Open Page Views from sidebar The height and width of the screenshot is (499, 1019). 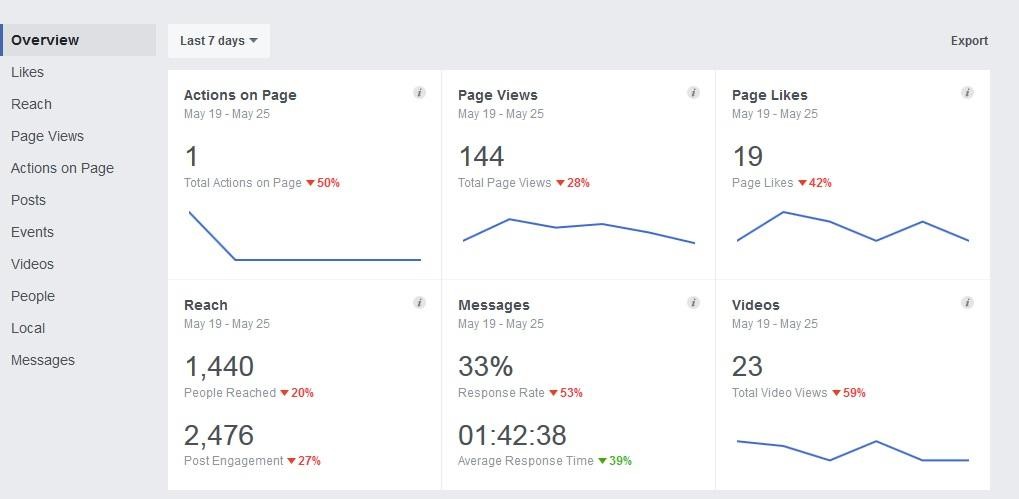pyautogui.click(x=47, y=136)
